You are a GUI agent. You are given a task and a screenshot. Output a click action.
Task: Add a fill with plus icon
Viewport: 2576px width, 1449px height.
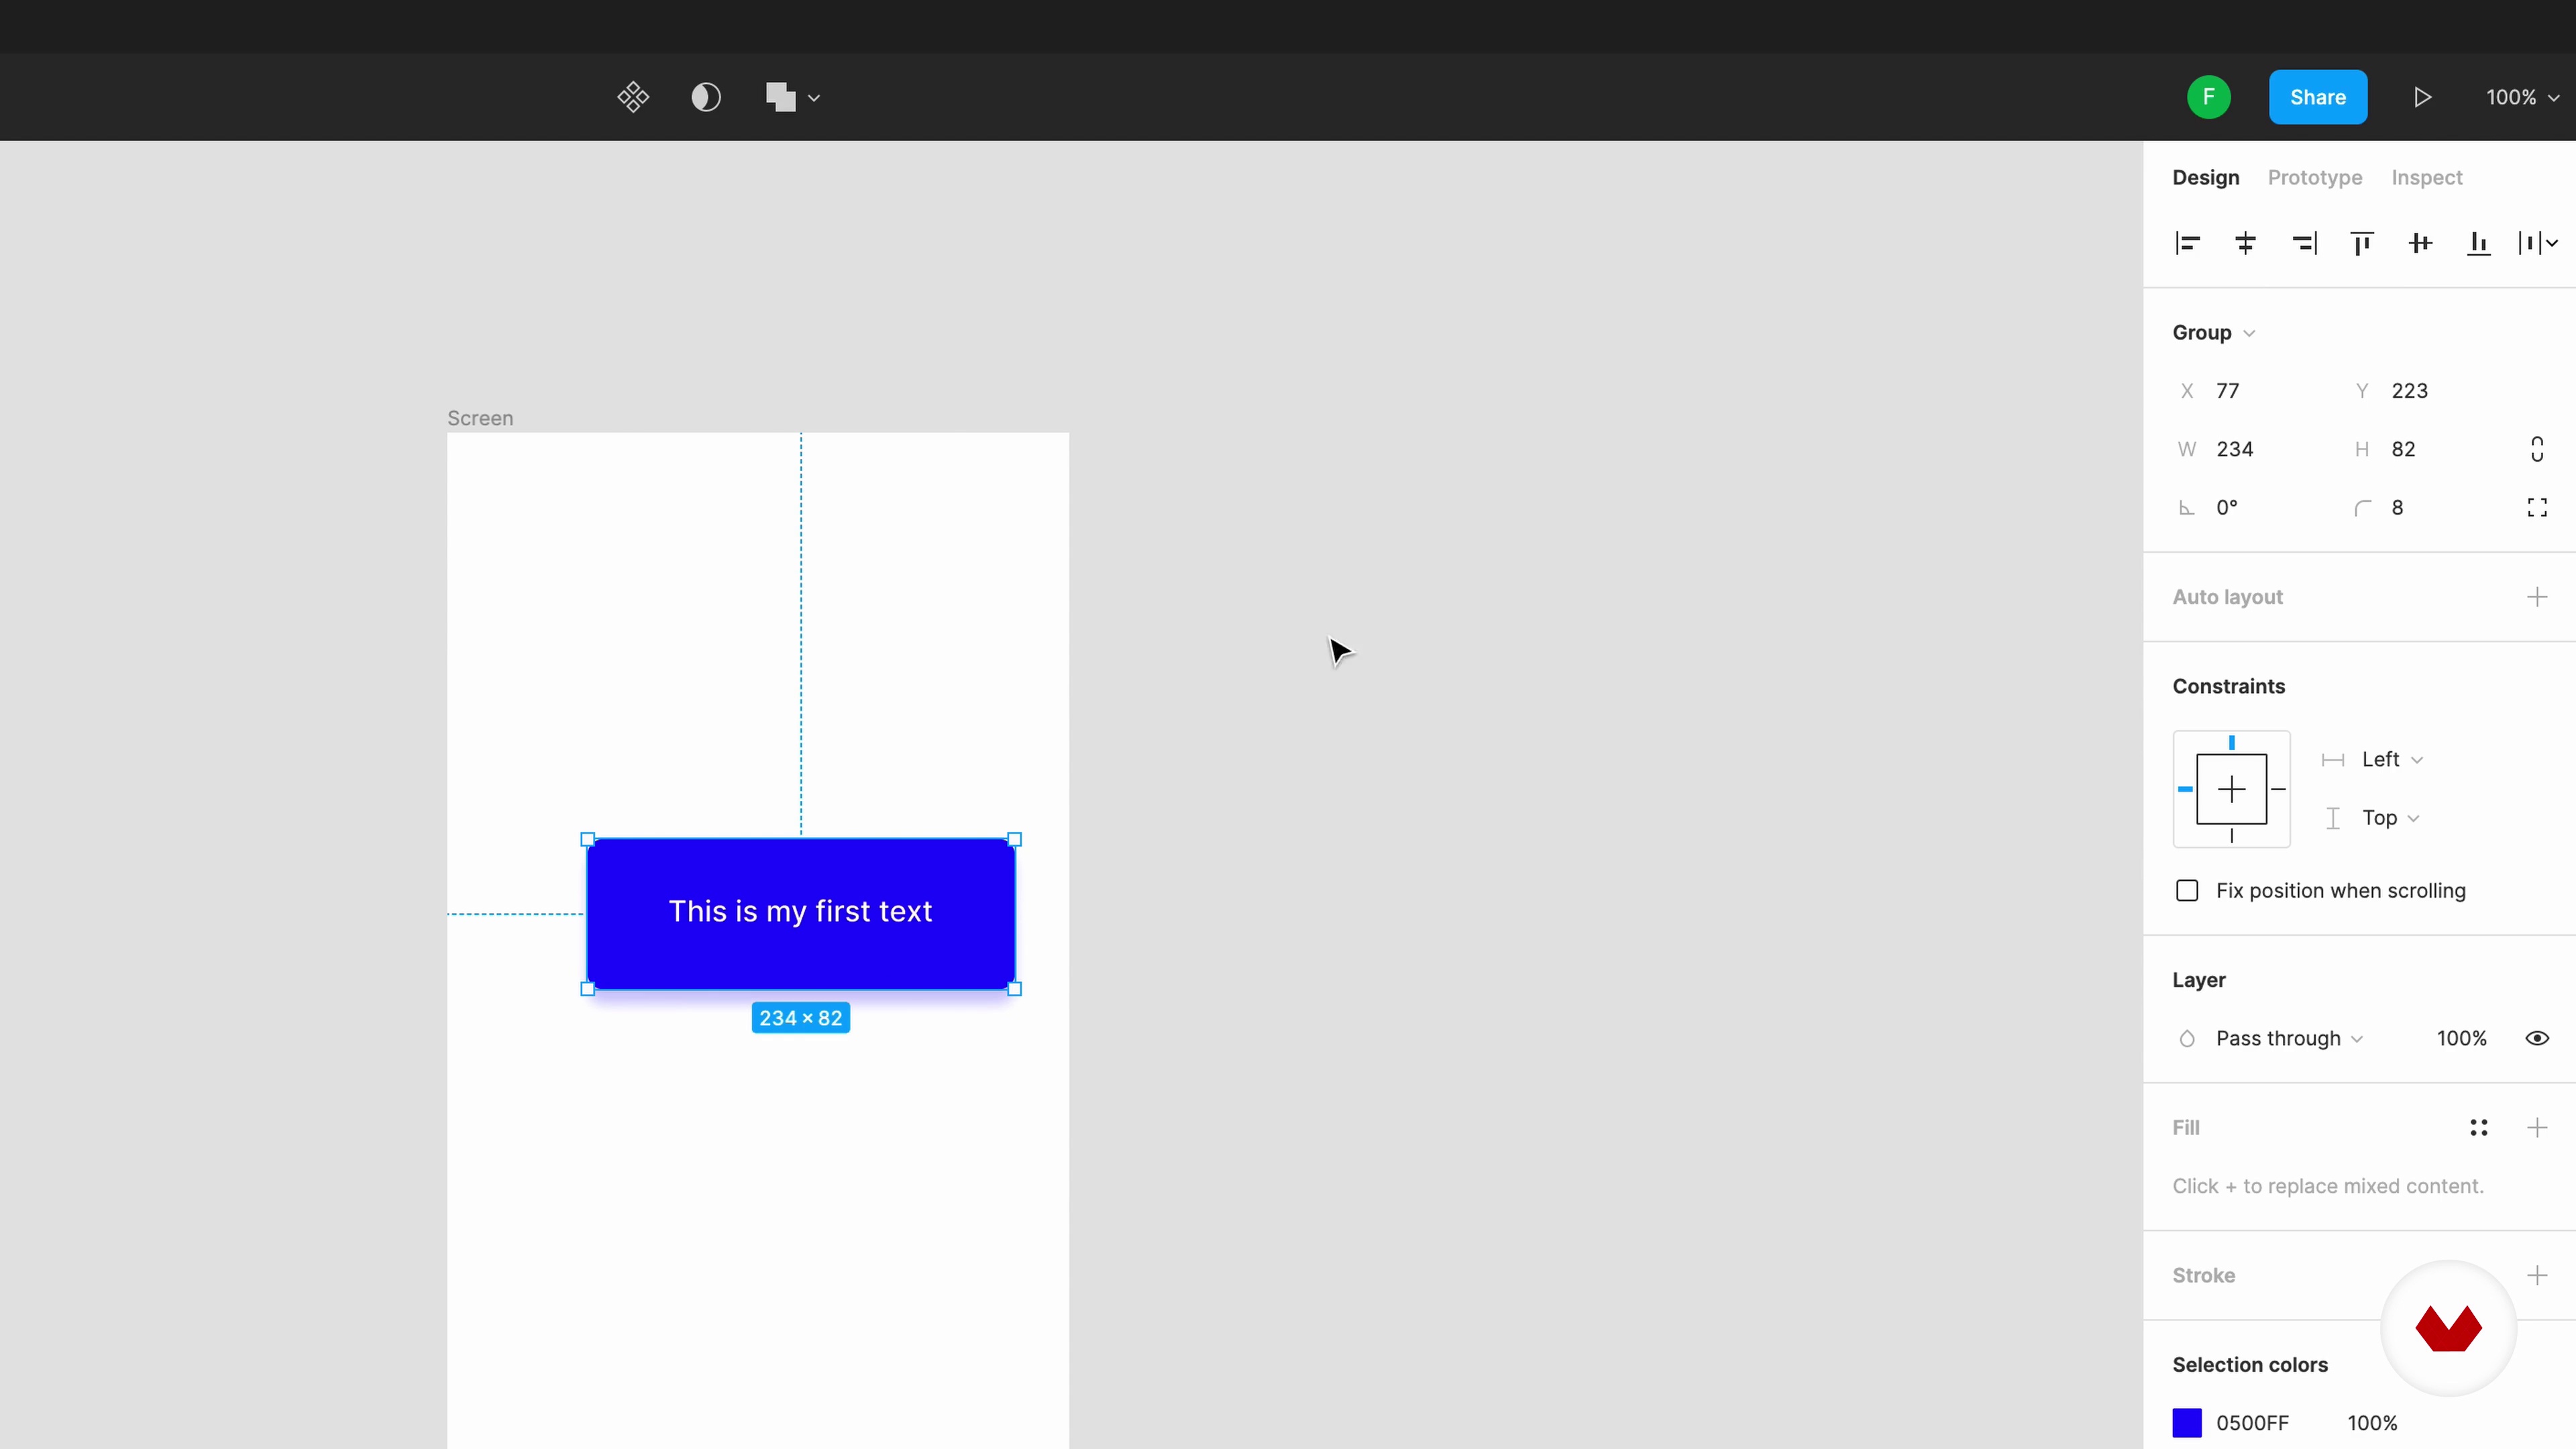click(x=2537, y=1128)
